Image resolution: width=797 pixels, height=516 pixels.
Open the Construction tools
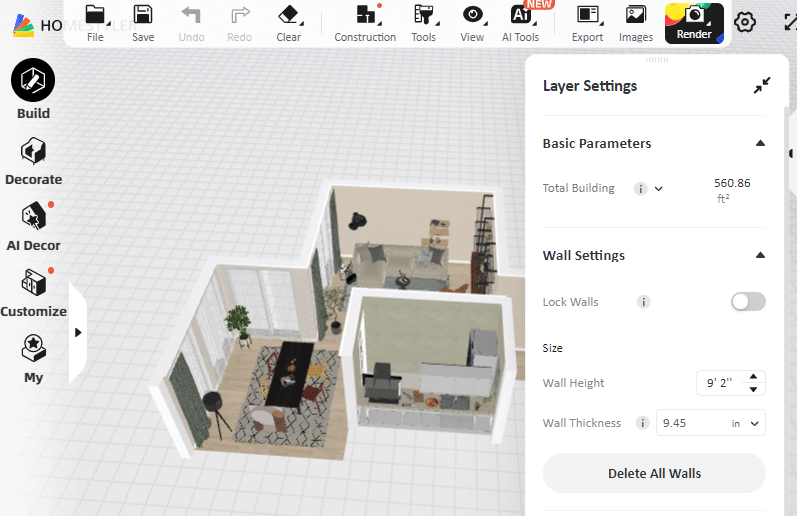(365, 22)
